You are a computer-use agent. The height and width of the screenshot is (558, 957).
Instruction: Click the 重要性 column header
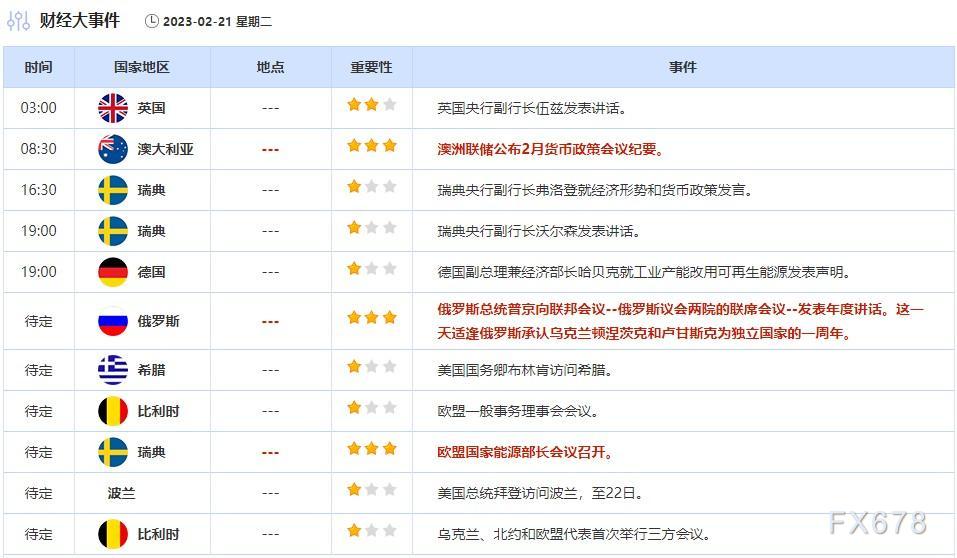point(371,67)
